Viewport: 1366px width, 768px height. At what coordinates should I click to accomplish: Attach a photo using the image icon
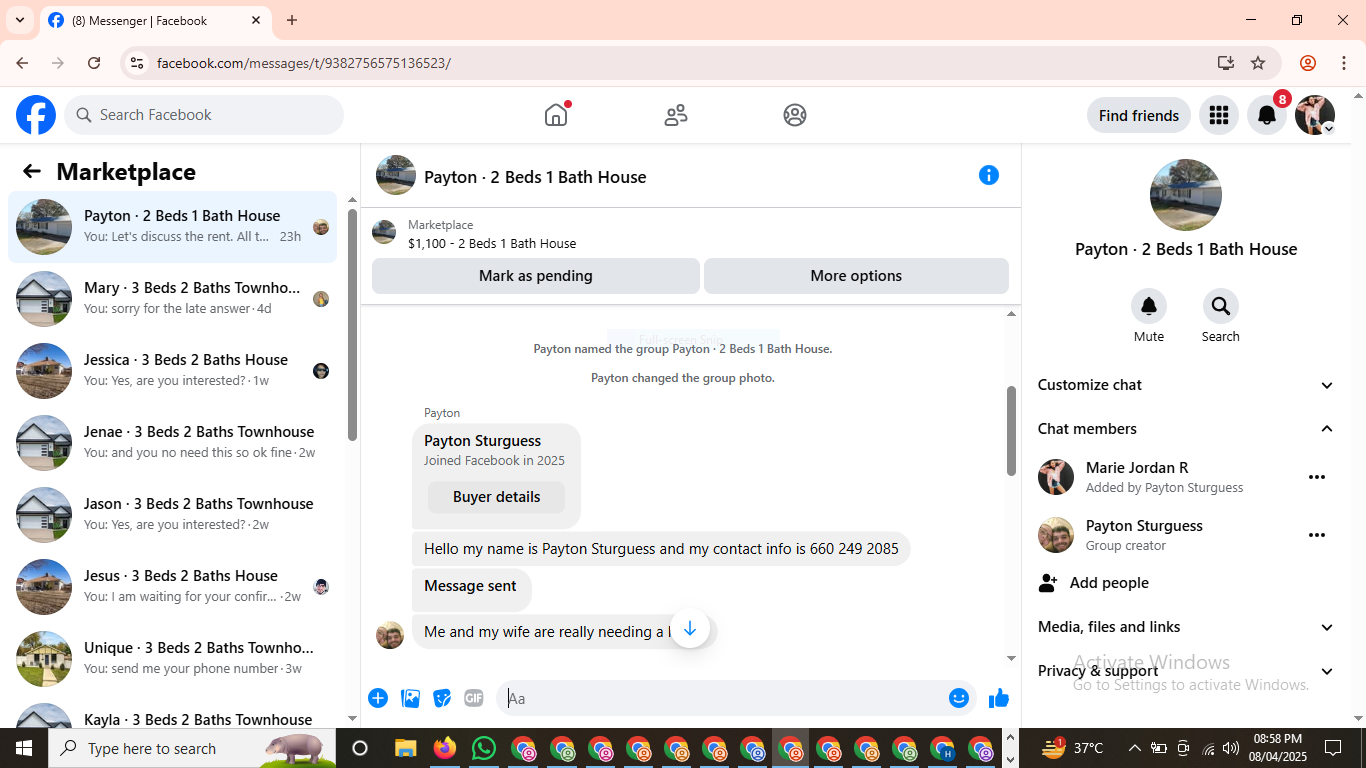(x=410, y=698)
